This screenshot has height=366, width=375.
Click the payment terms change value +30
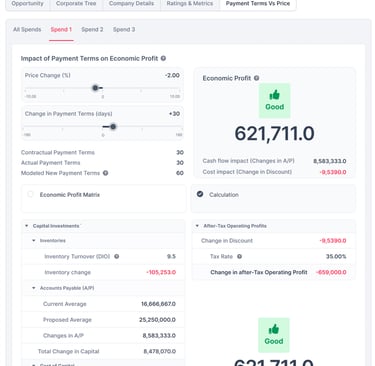(174, 114)
